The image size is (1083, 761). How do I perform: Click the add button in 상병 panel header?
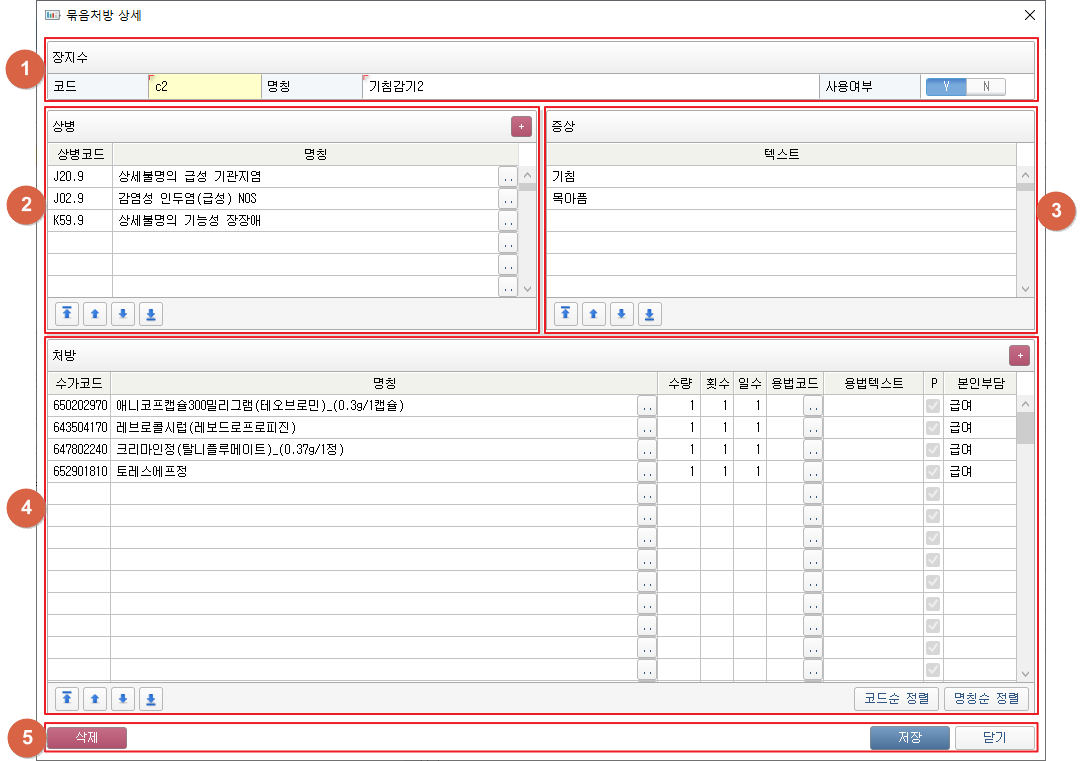521,126
